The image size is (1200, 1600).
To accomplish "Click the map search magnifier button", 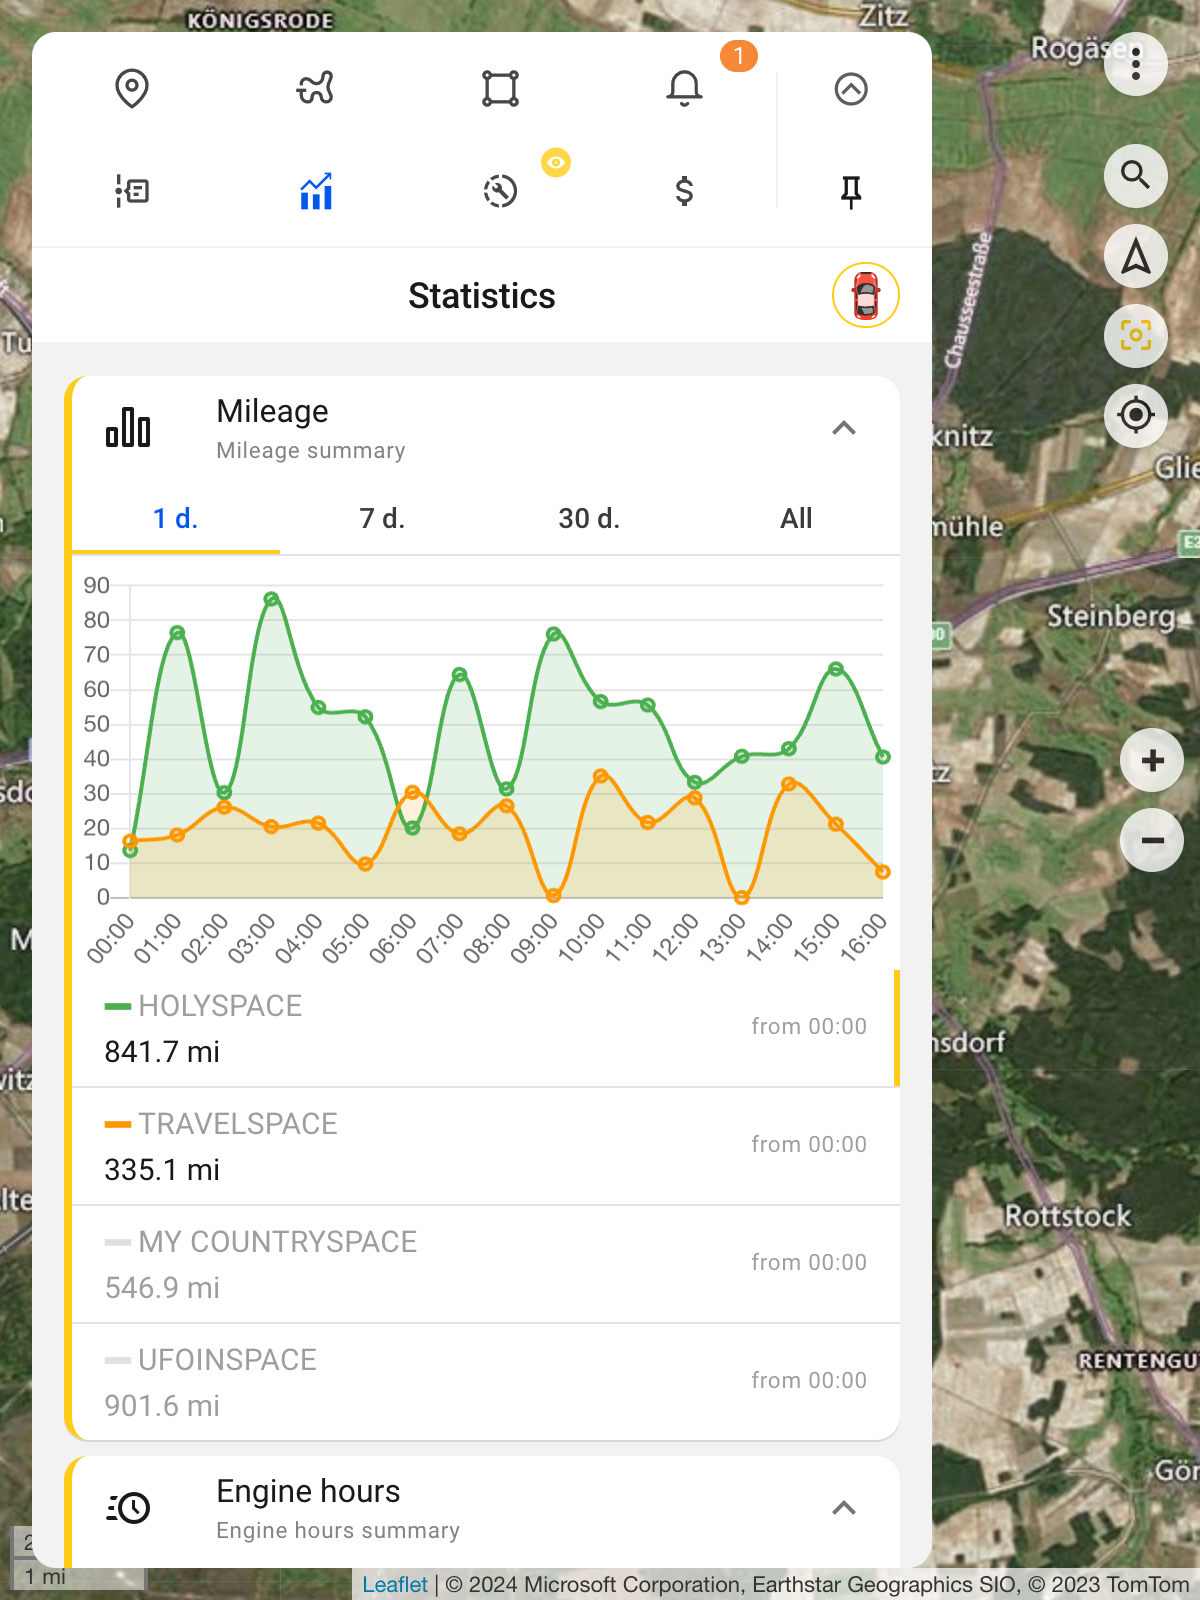I will pyautogui.click(x=1136, y=175).
